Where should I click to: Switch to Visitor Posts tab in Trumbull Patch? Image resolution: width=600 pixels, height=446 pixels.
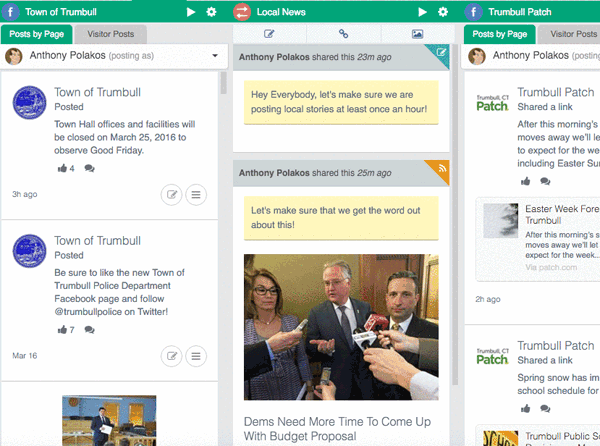click(570, 34)
